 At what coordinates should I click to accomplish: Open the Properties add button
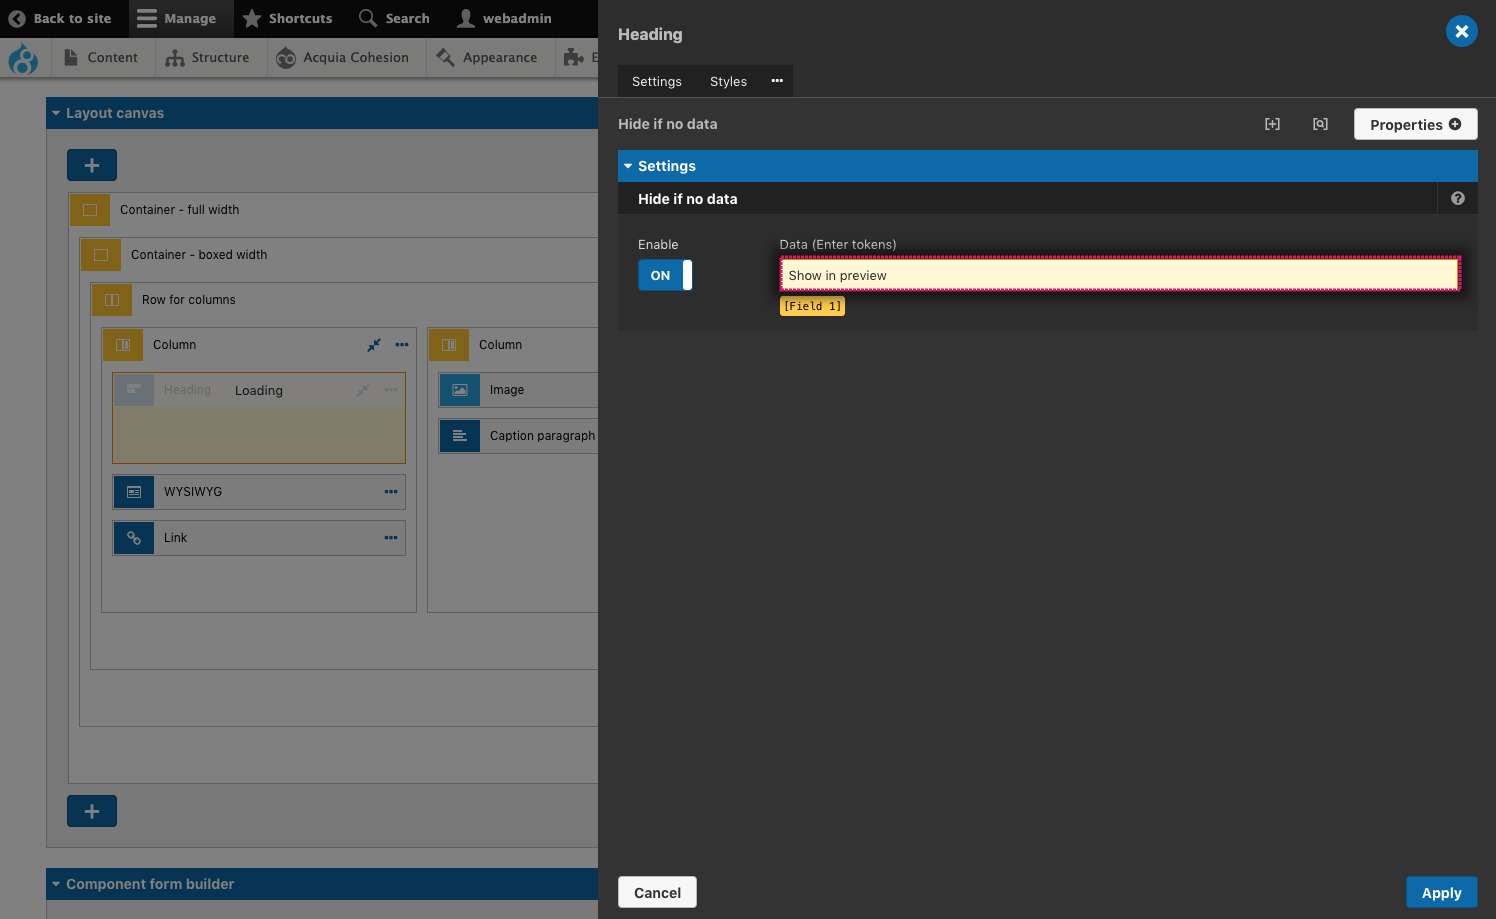click(x=1415, y=124)
